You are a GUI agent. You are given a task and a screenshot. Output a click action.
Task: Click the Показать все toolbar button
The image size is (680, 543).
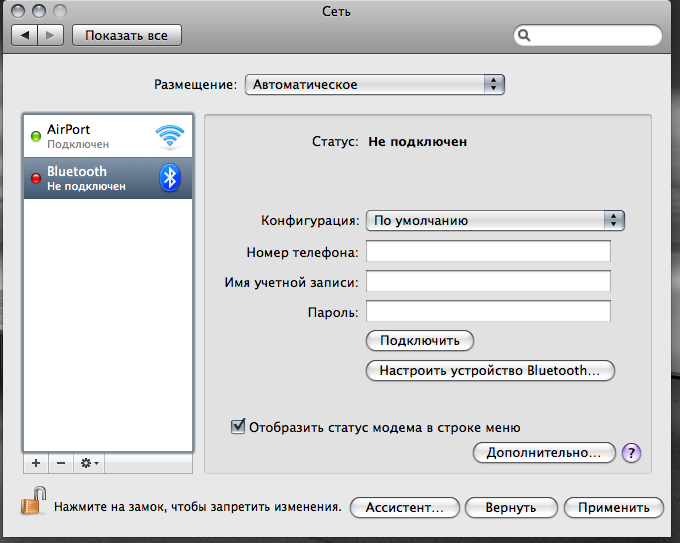(126, 35)
